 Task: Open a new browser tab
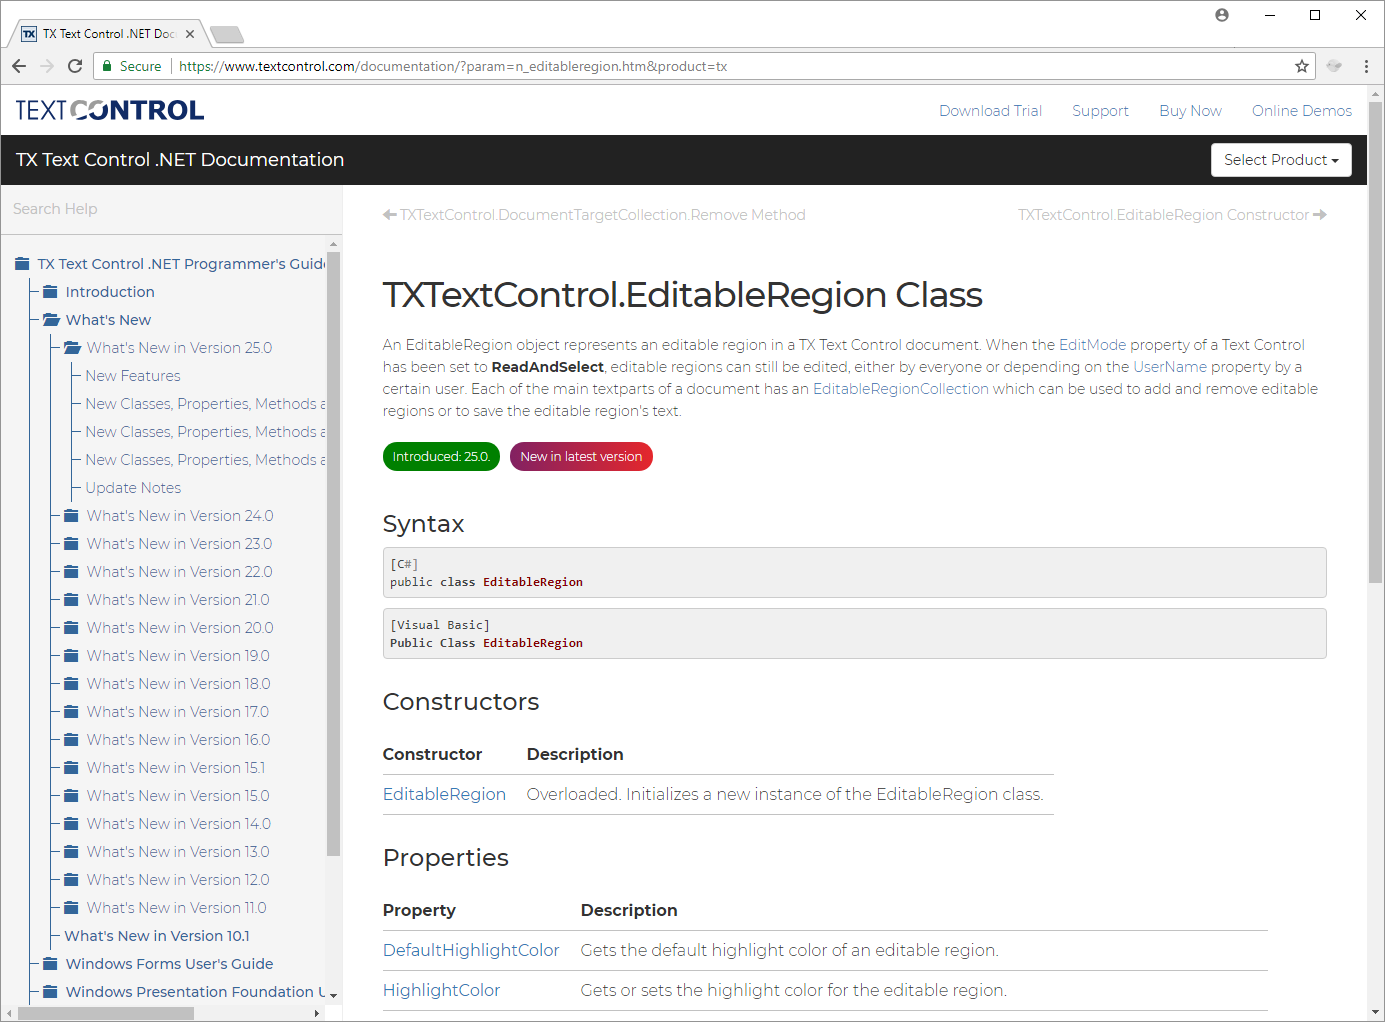click(228, 35)
